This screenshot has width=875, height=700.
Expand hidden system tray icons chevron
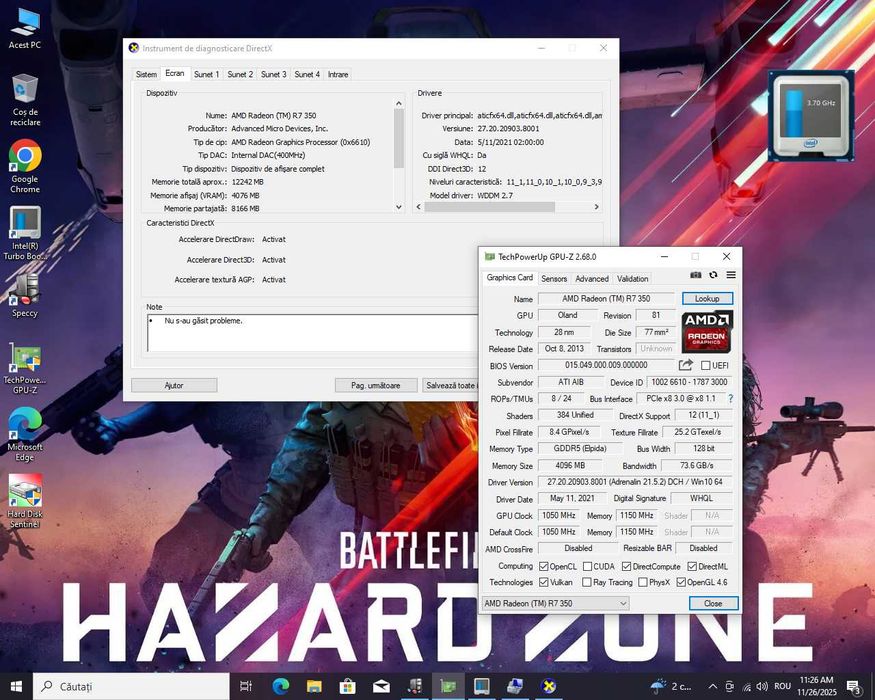point(713,686)
